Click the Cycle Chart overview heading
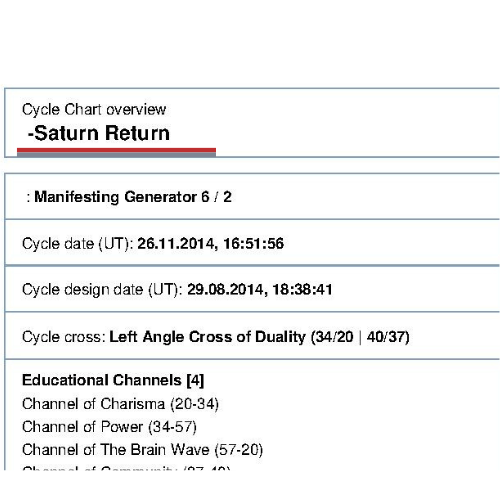This screenshot has width=500, height=500. pos(94,109)
